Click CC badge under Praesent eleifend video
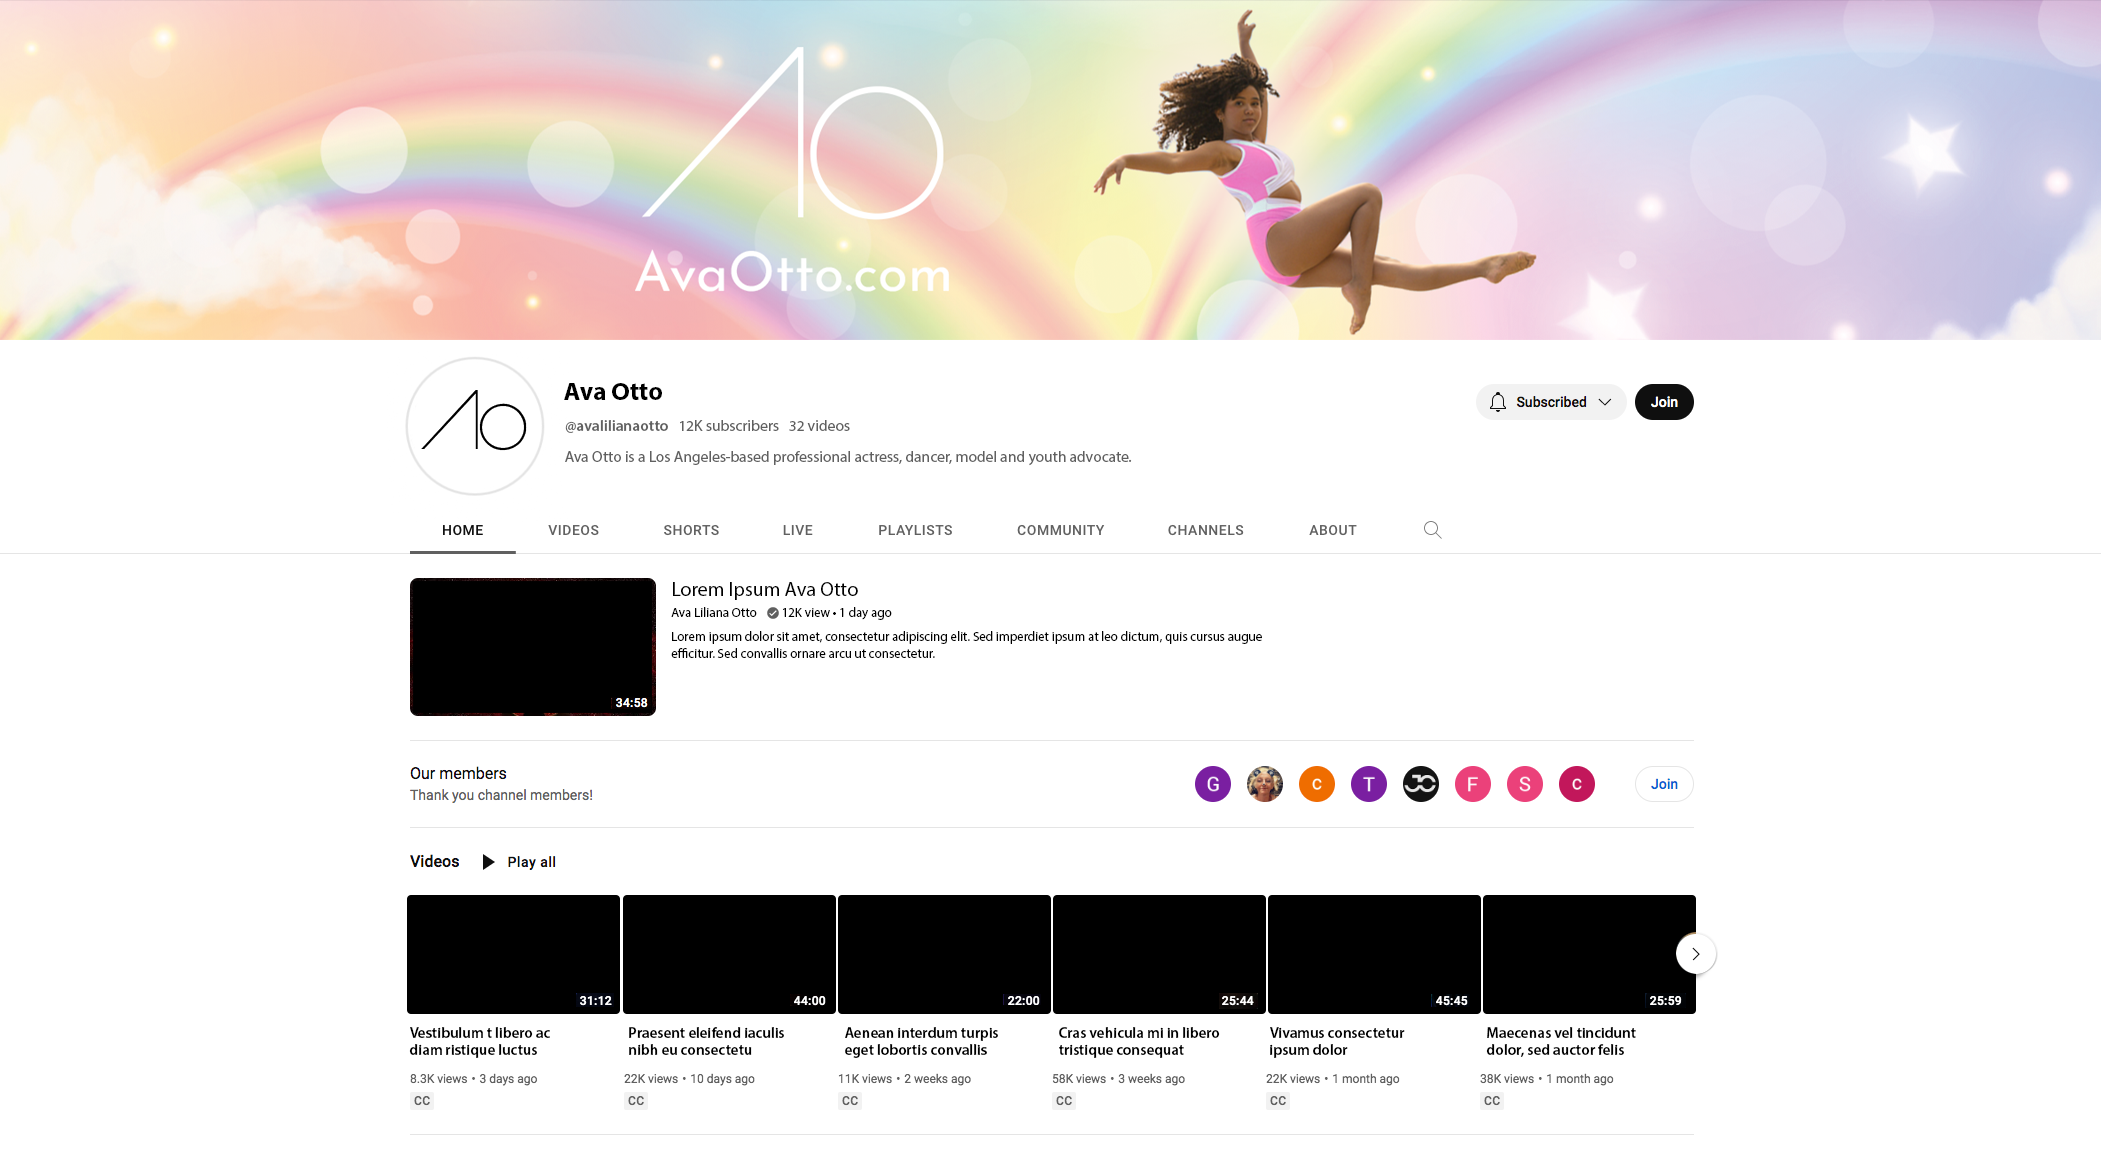This screenshot has height=1160, width=2101. point(636,1101)
